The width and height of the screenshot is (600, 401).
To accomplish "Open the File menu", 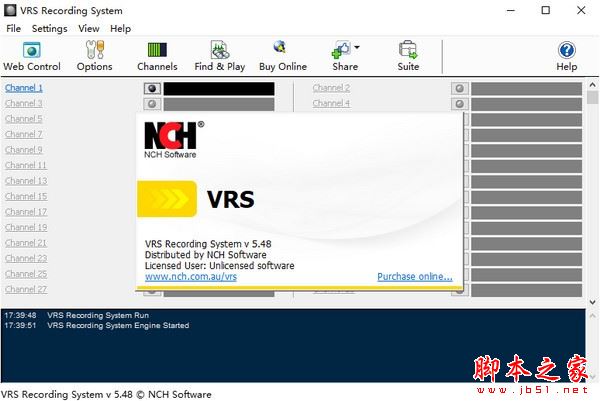I will pyautogui.click(x=13, y=29).
